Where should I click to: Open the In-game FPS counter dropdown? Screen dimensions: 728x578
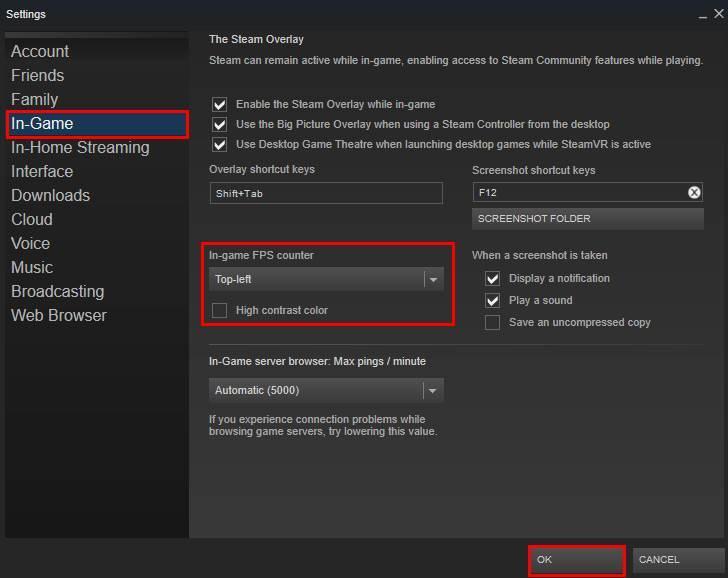(x=326, y=279)
